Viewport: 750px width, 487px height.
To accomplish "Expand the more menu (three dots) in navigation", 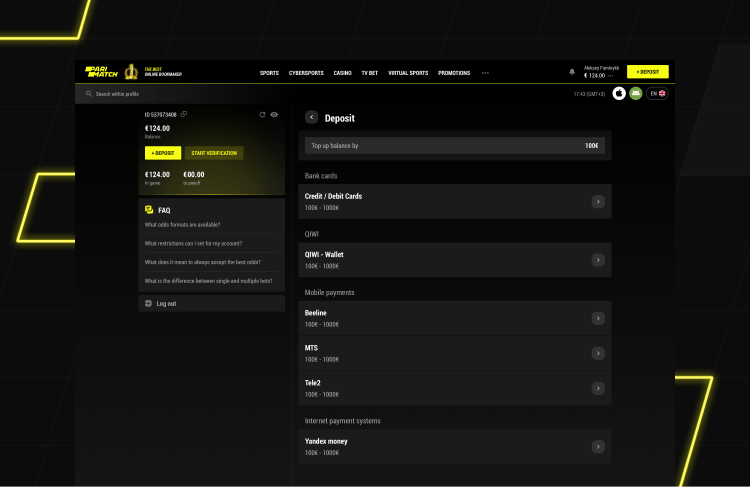I will 485,73.
